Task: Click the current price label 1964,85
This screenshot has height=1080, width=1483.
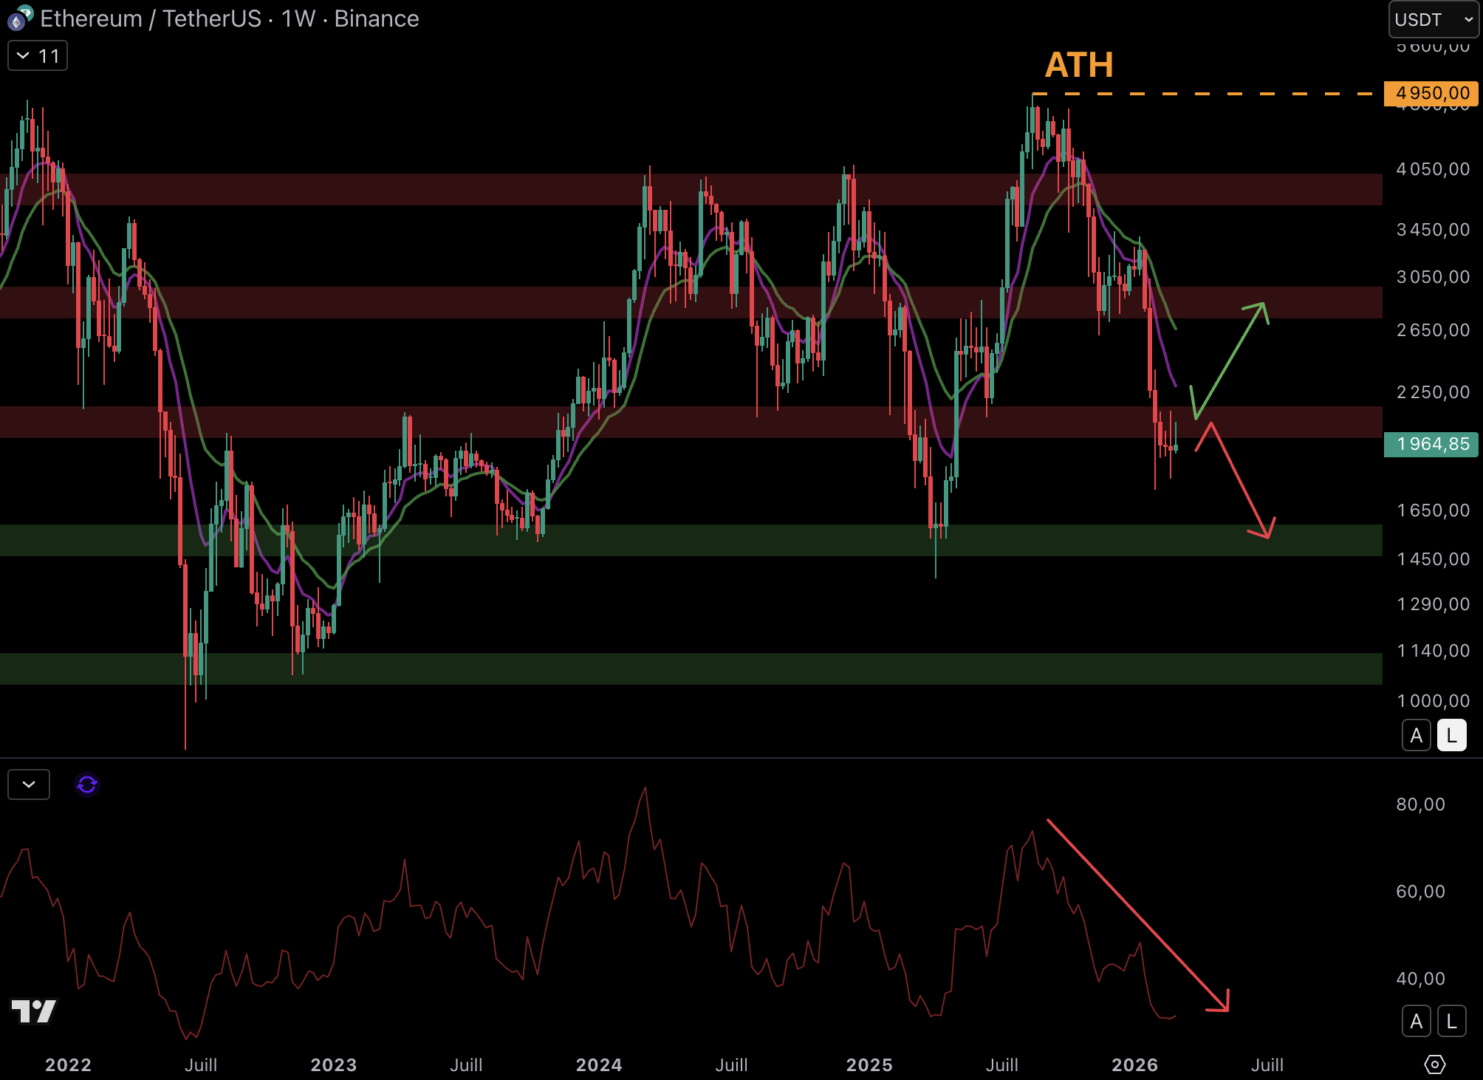Action: click(x=1431, y=444)
